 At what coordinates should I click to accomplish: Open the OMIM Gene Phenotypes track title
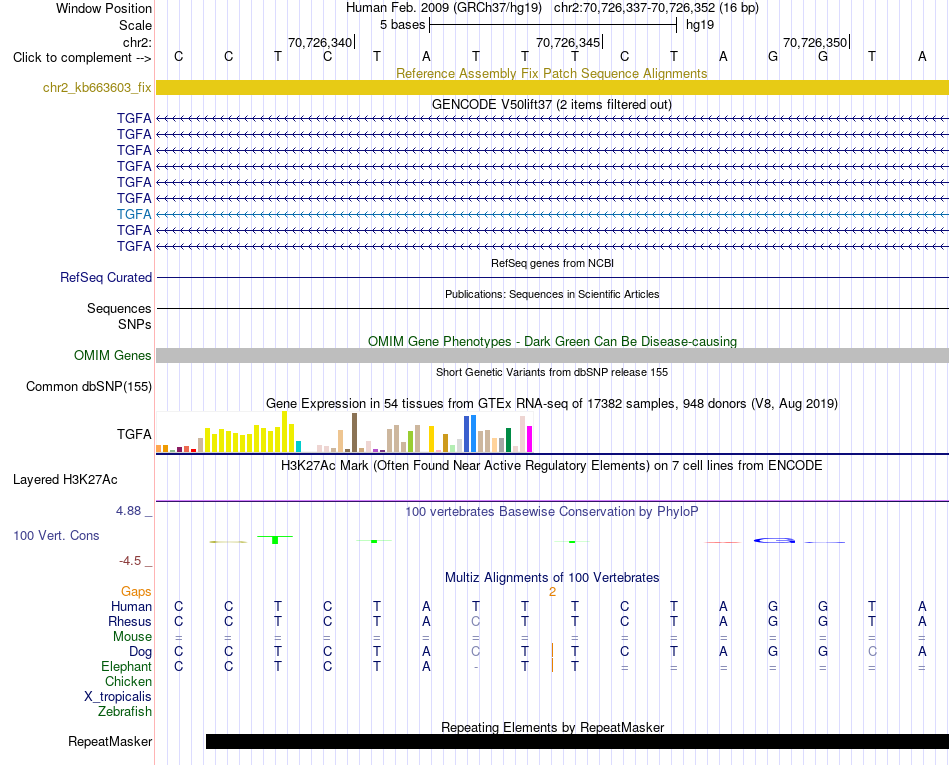click(552, 342)
